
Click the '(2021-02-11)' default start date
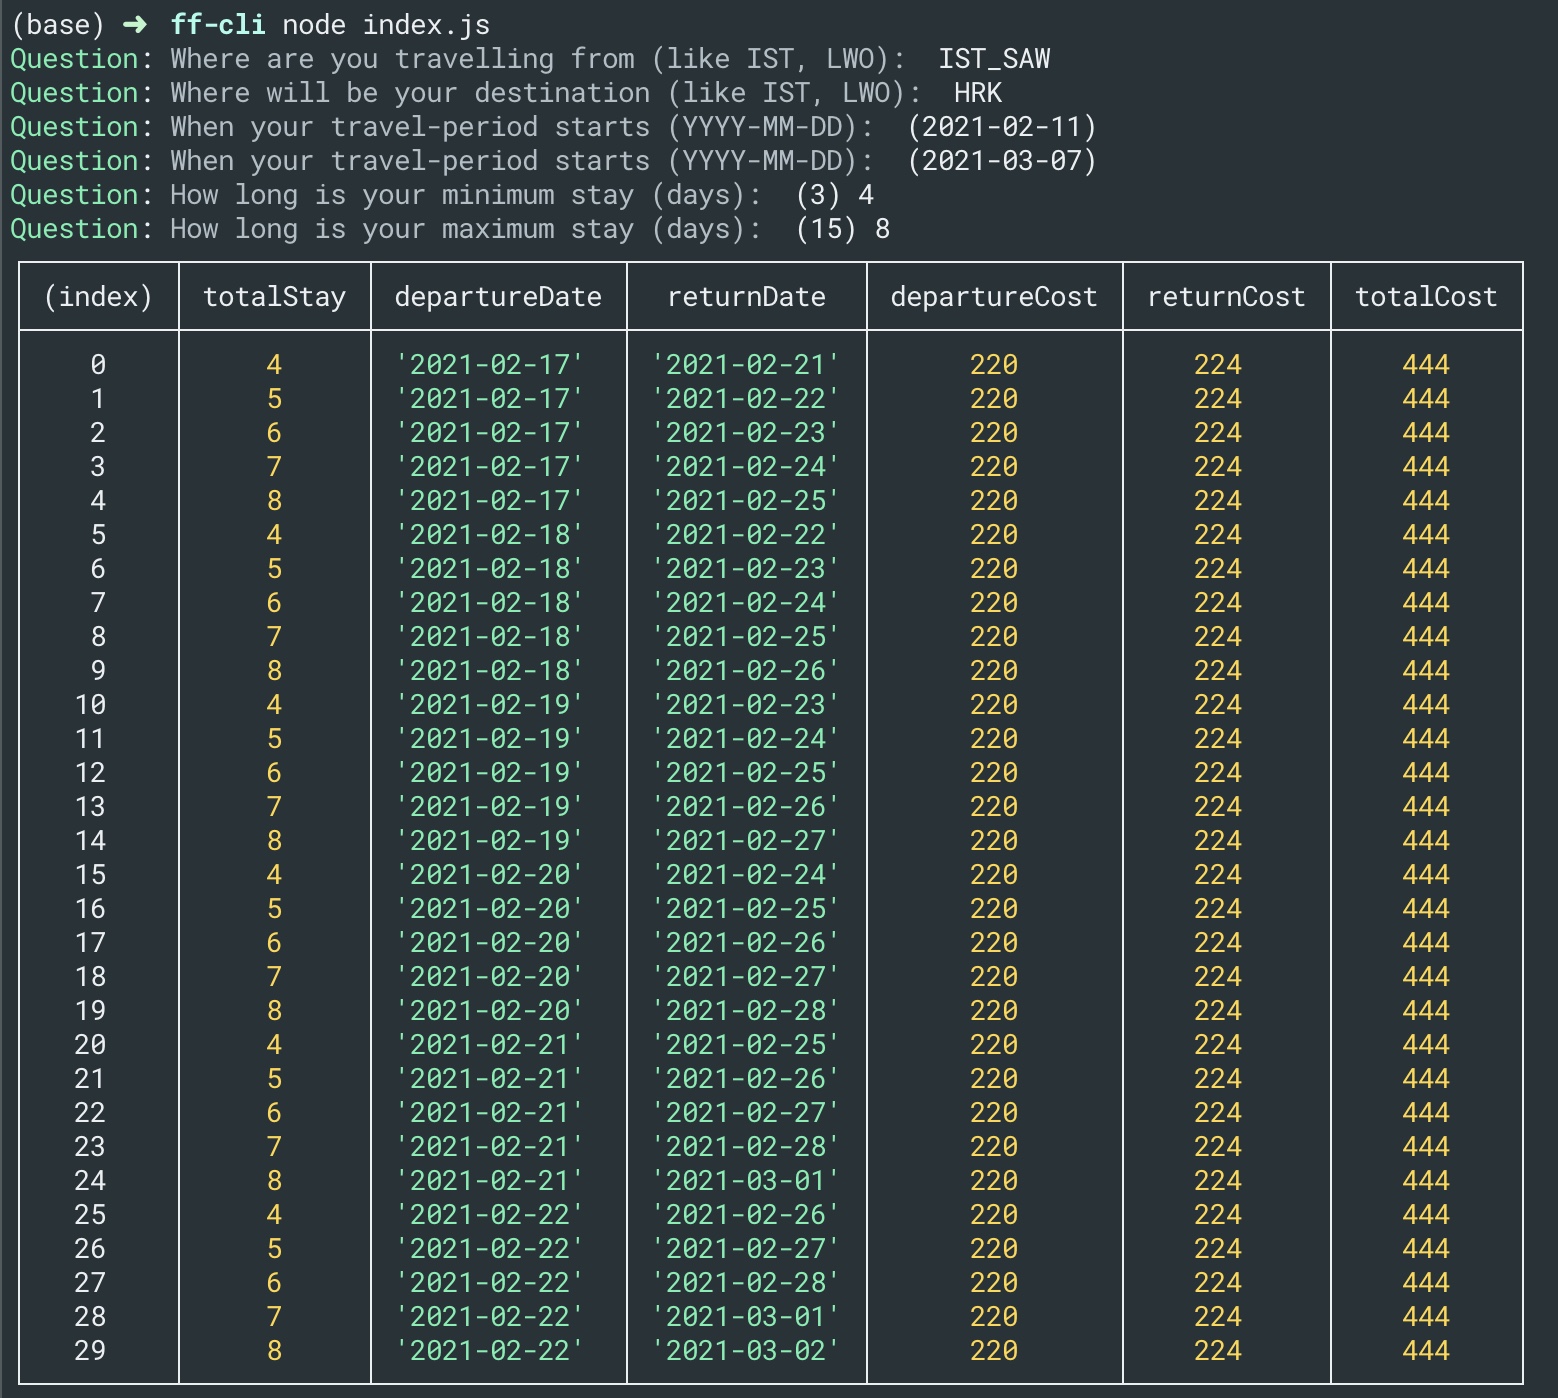tap(1002, 127)
